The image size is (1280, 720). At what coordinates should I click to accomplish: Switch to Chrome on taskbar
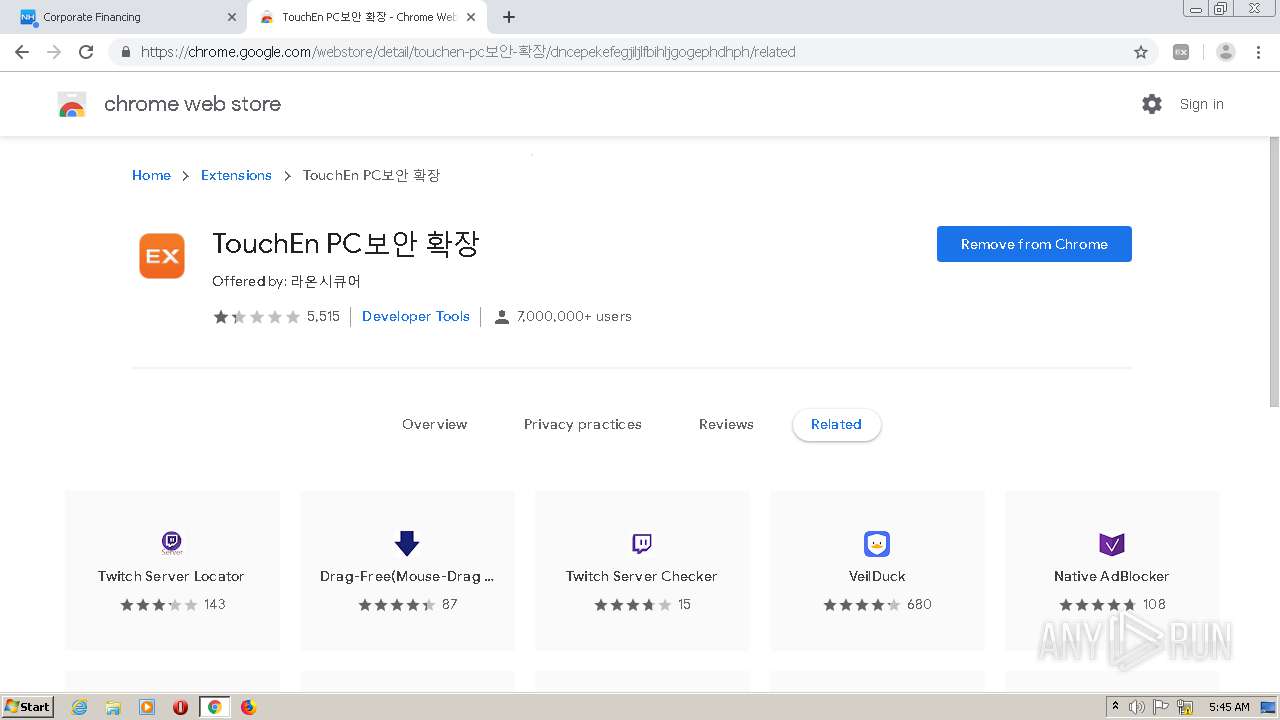pos(214,707)
